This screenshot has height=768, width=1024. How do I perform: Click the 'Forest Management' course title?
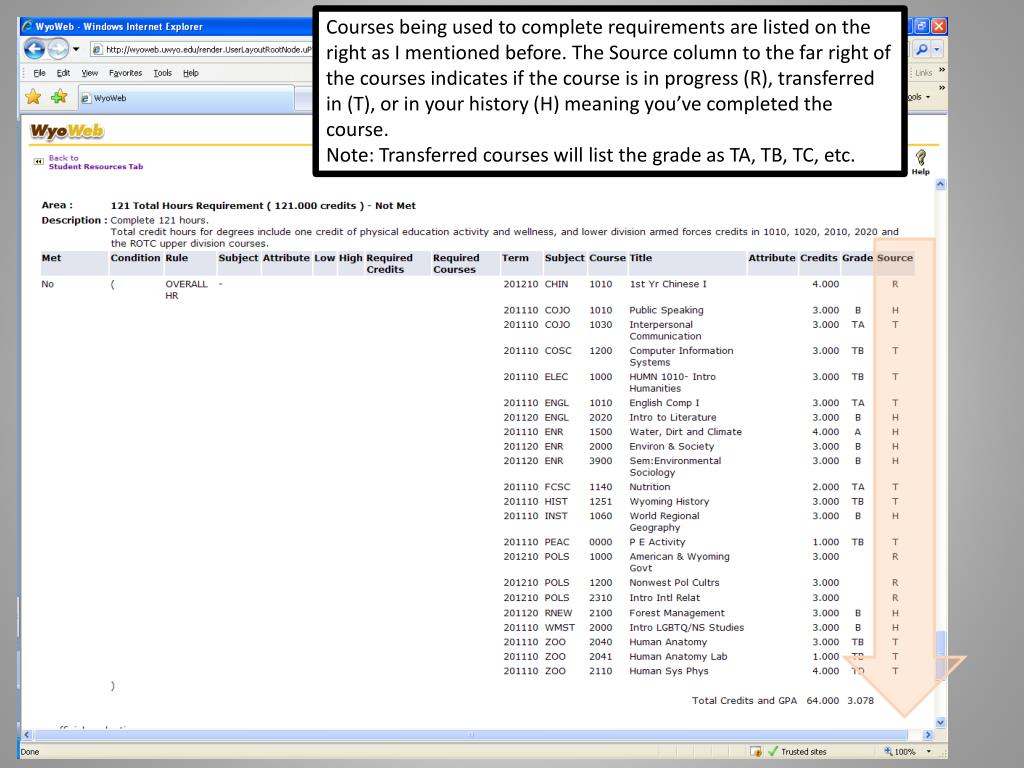click(677, 613)
